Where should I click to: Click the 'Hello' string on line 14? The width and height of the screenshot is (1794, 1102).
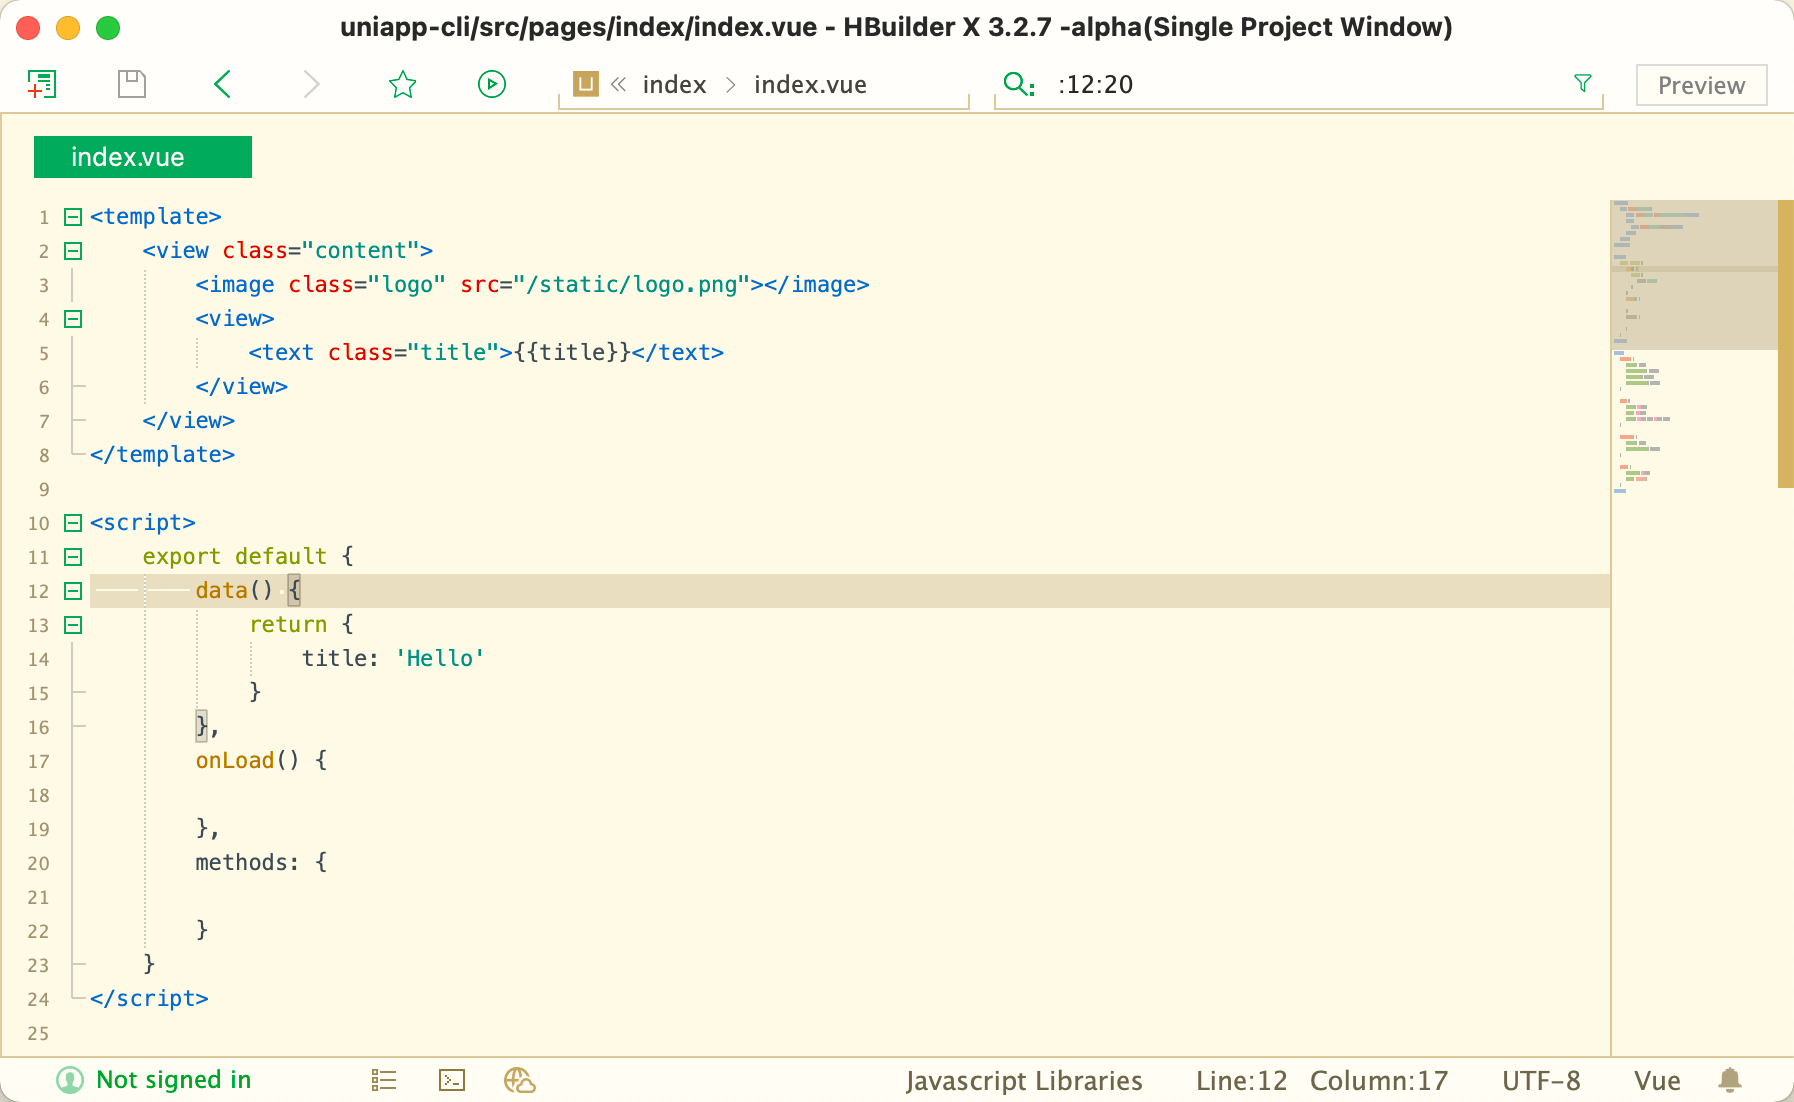[x=440, y=658]
